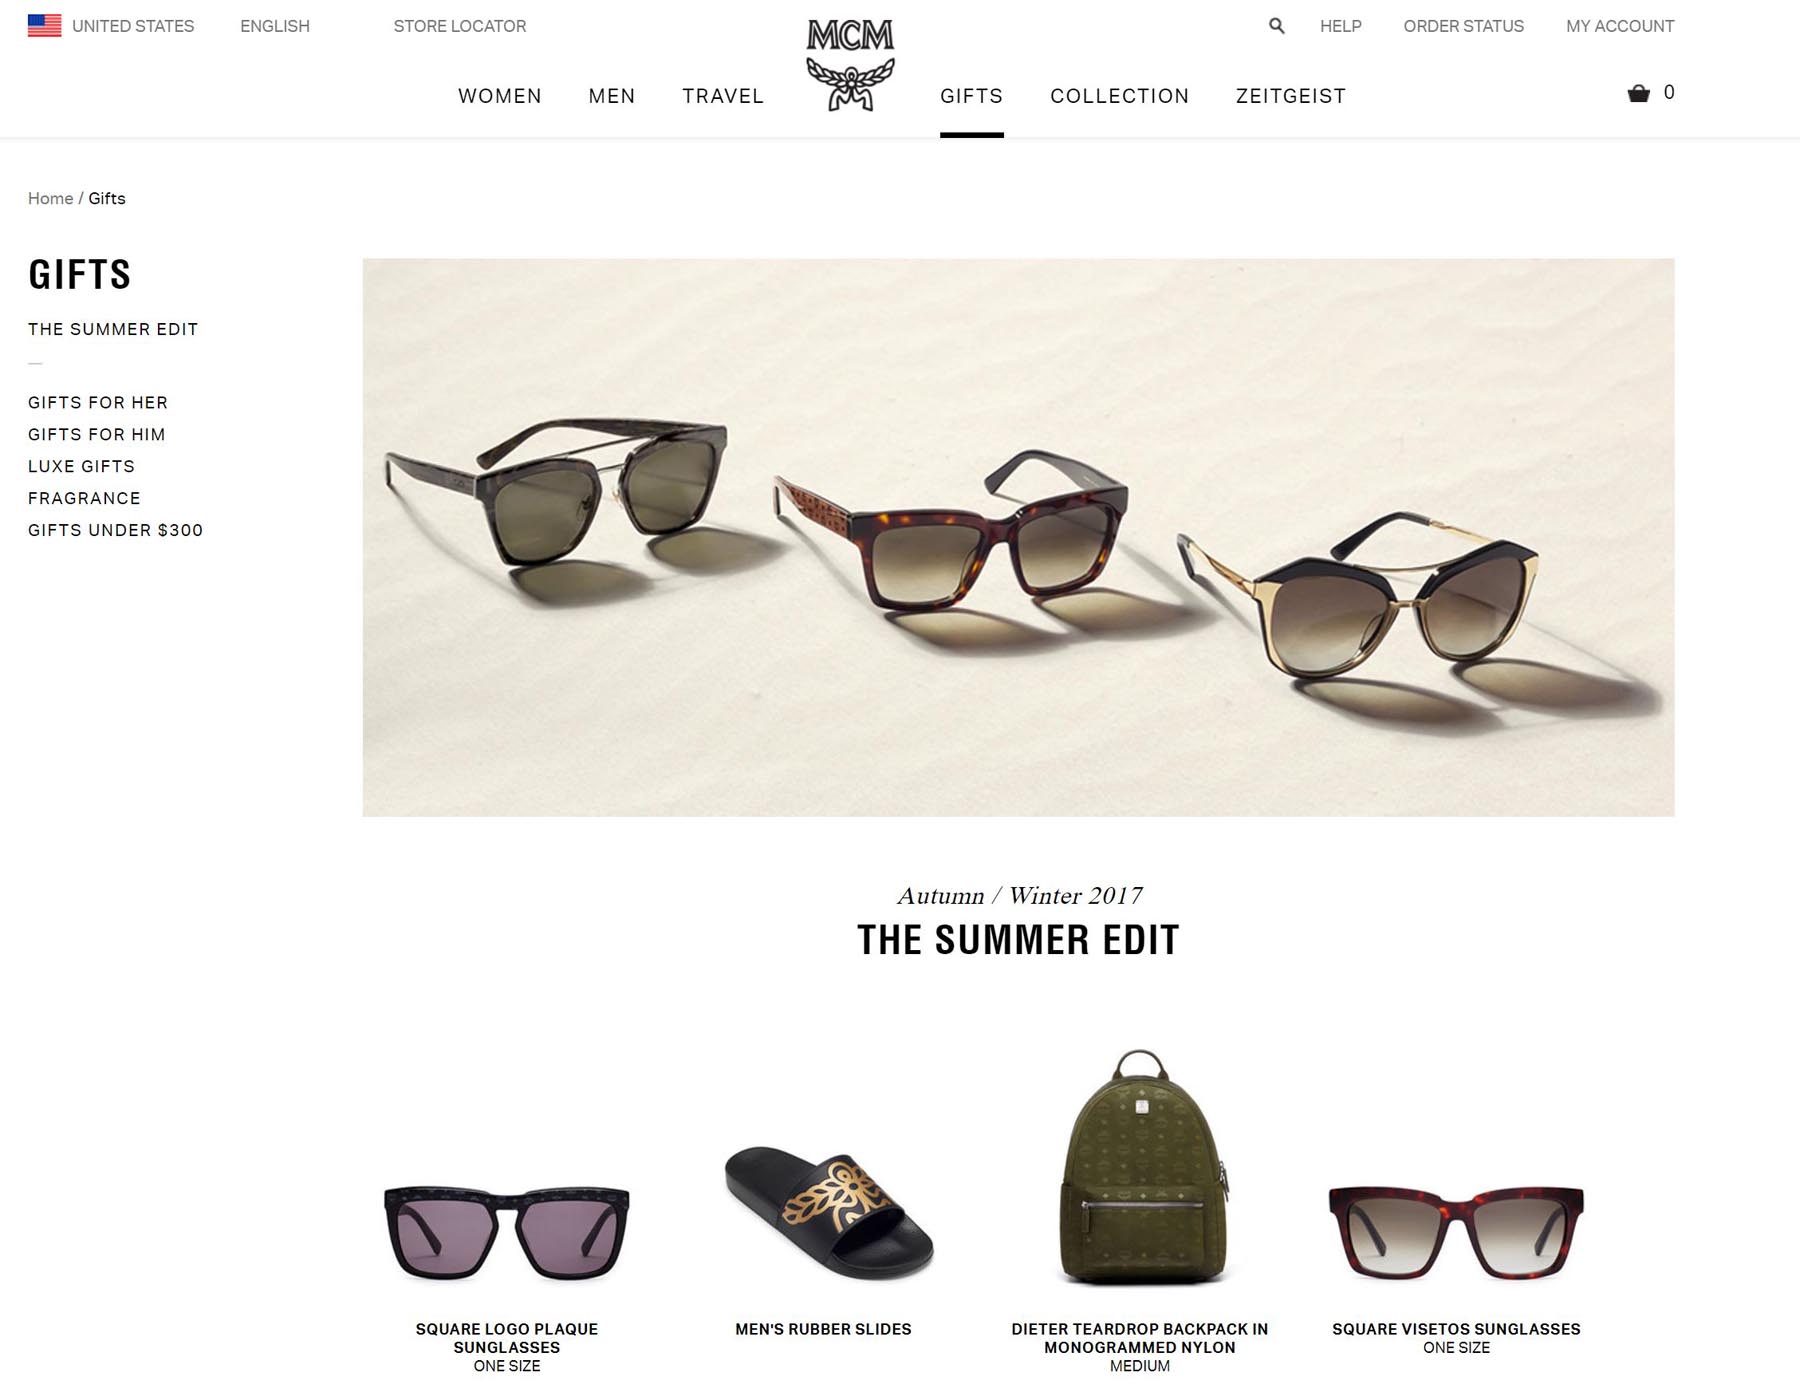Select Gifts For Her in sidebar
This screenshot has width=1800, height=1400.
tap(98, 402)
